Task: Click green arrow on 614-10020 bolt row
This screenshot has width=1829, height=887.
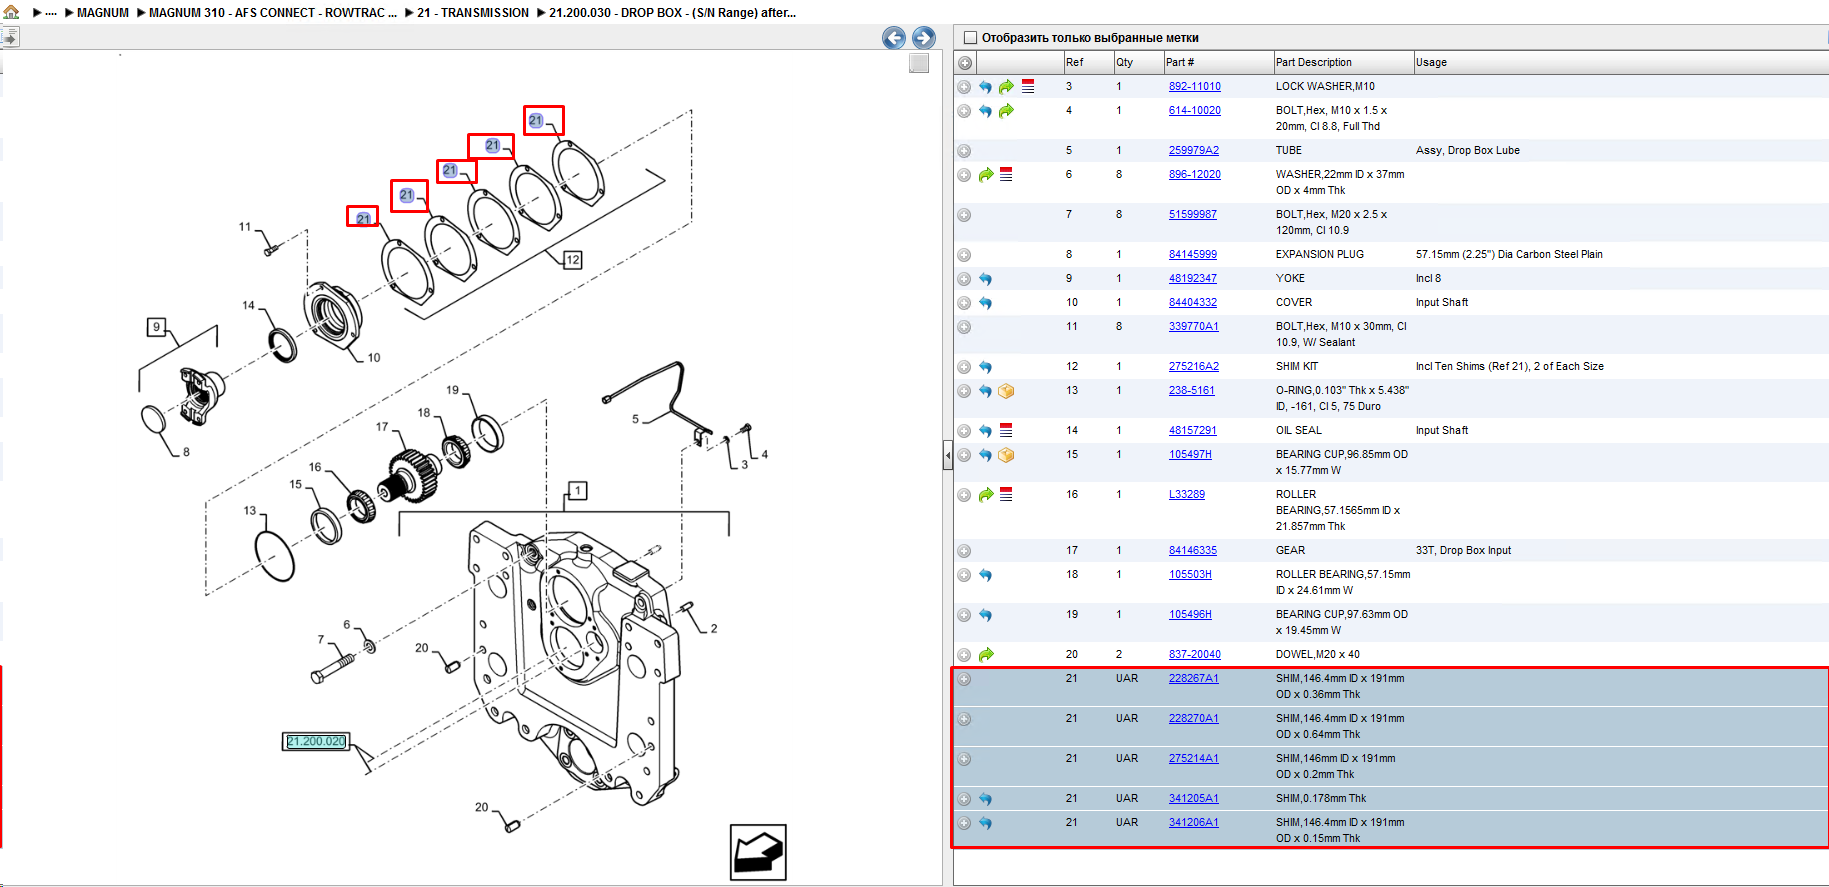Action: click(x=1006, y=111)
